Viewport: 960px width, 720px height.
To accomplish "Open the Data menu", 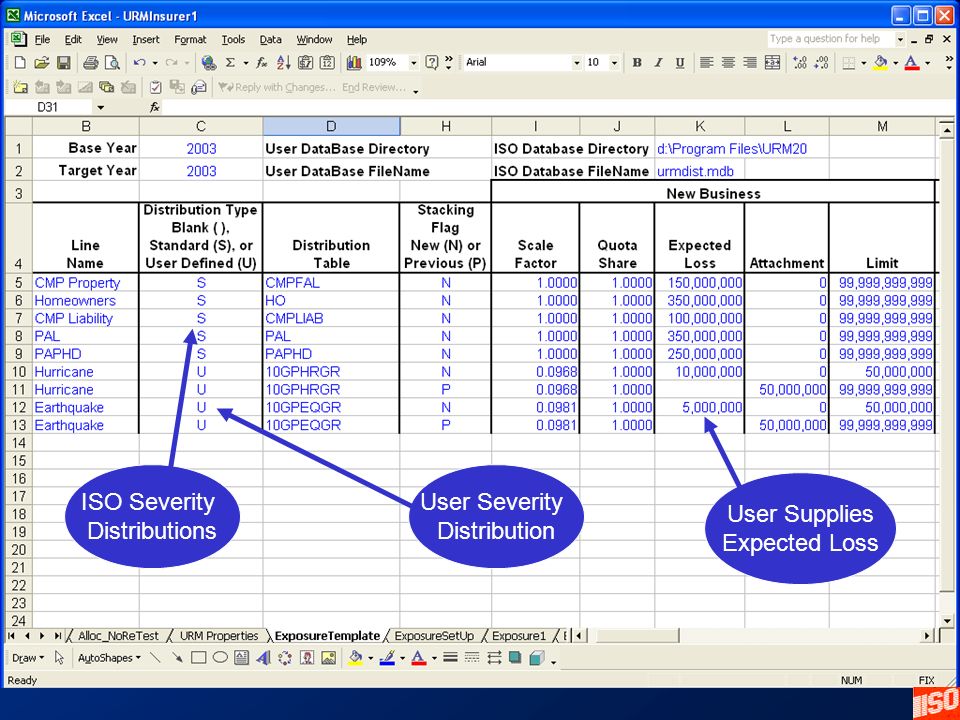I will (x=271, y=39).
